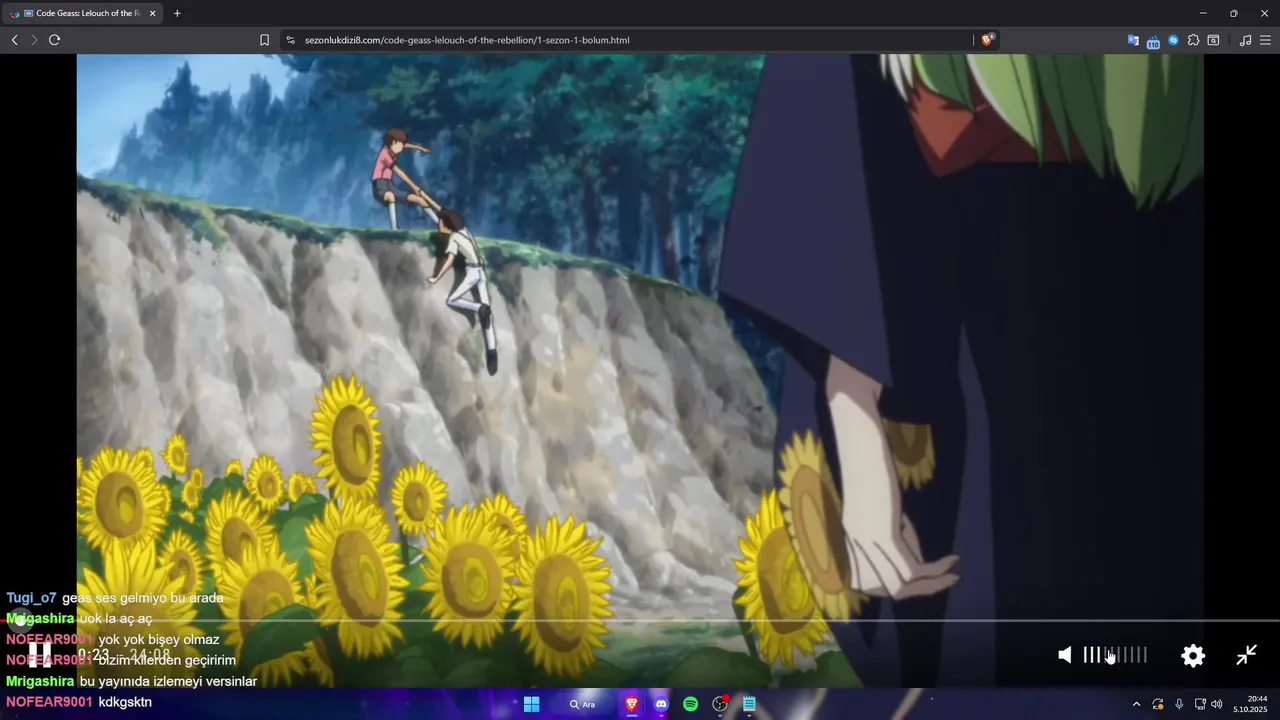Seek on the video progress bar
This screenshot has width=1280, height=720.
[x=640, y=621]
